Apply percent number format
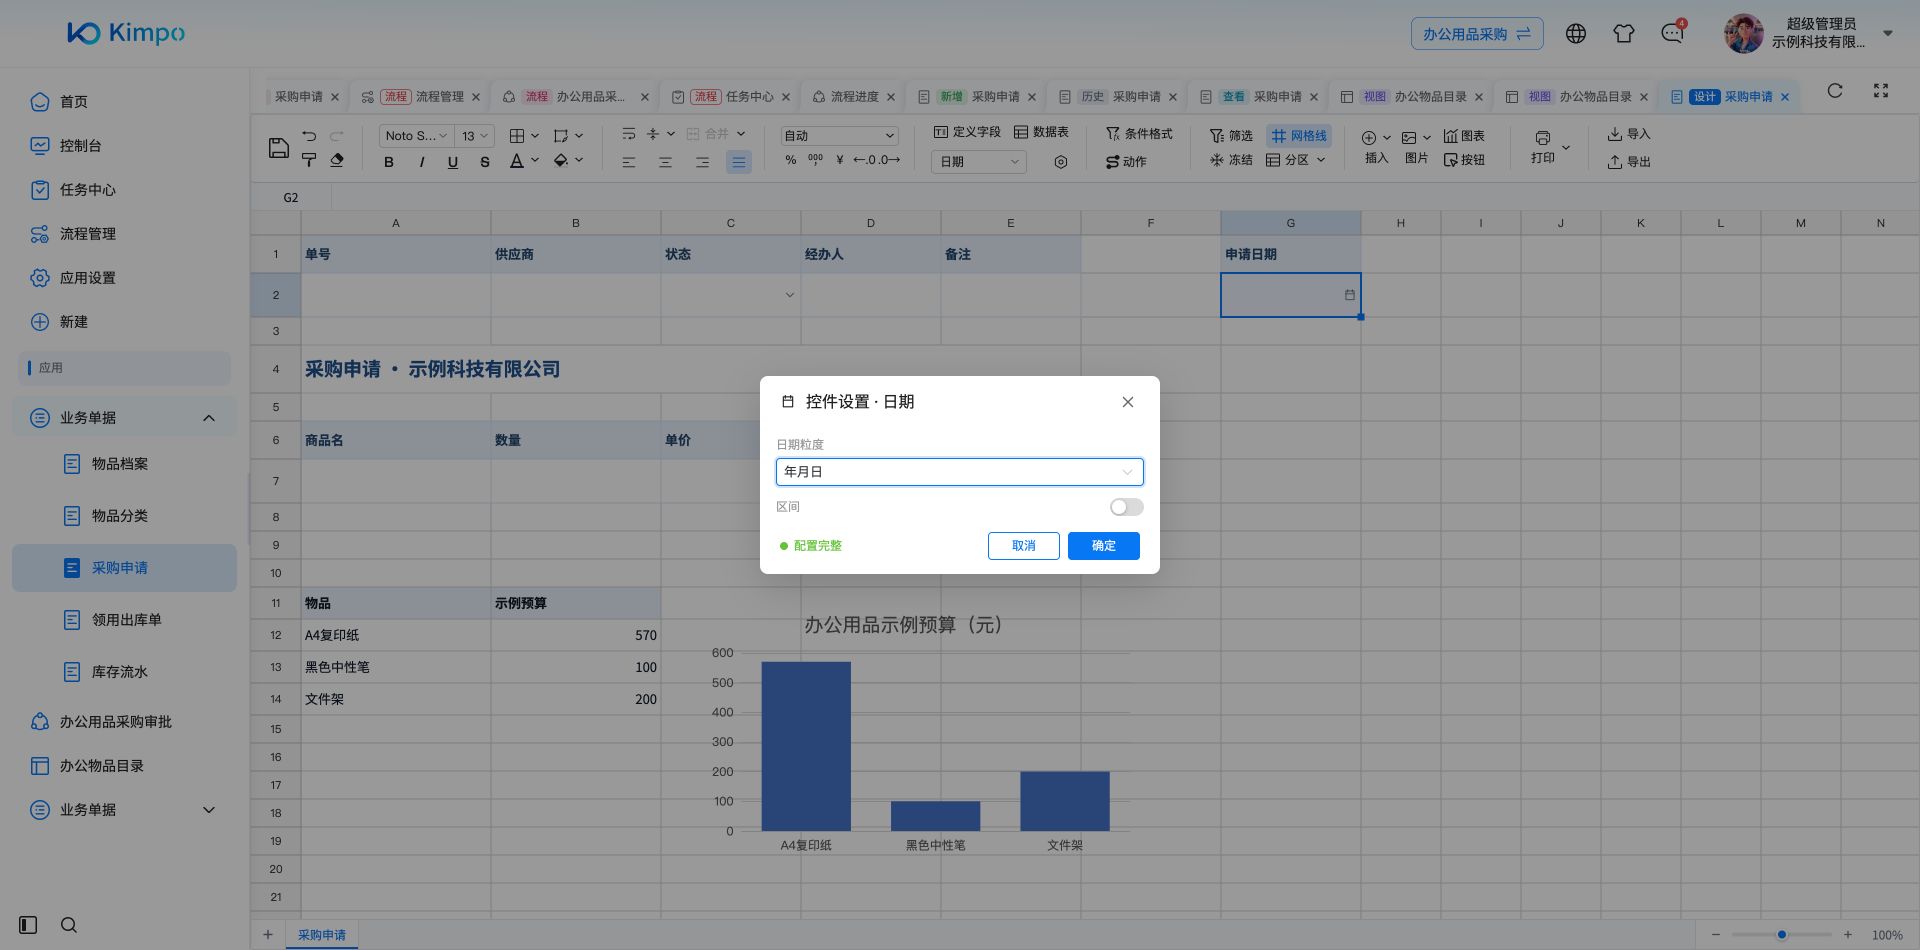This screenshot has width=1920, height=950. click(x=791, y=160)
